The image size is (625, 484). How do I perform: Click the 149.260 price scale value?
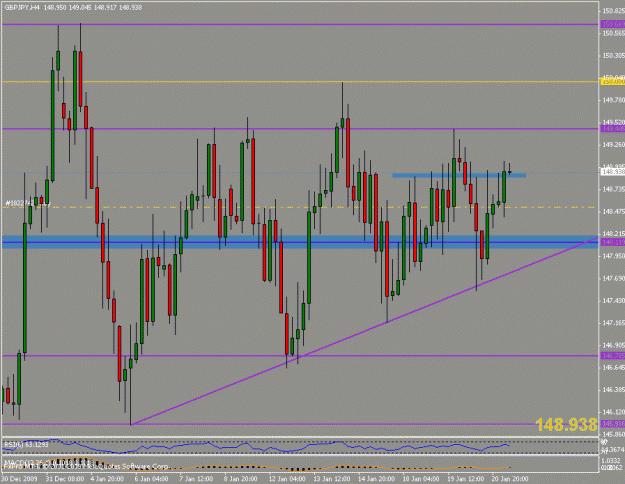(x=613, y=144)
